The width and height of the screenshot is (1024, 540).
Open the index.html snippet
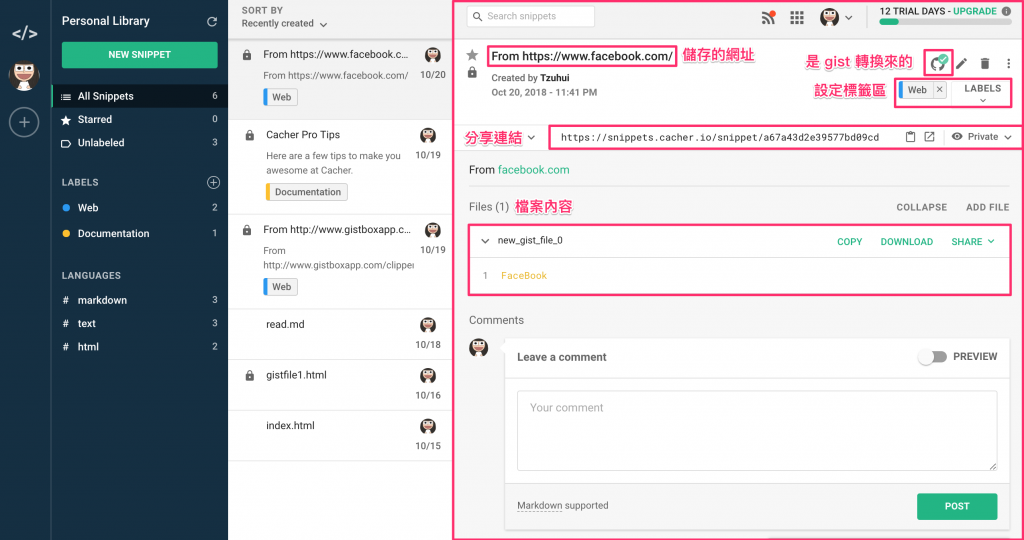[340, 436]
